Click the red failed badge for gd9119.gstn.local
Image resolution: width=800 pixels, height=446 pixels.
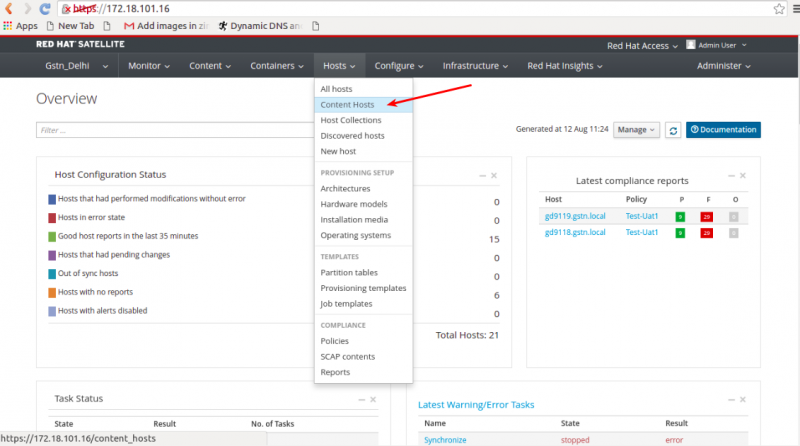(x=707, y=217)
